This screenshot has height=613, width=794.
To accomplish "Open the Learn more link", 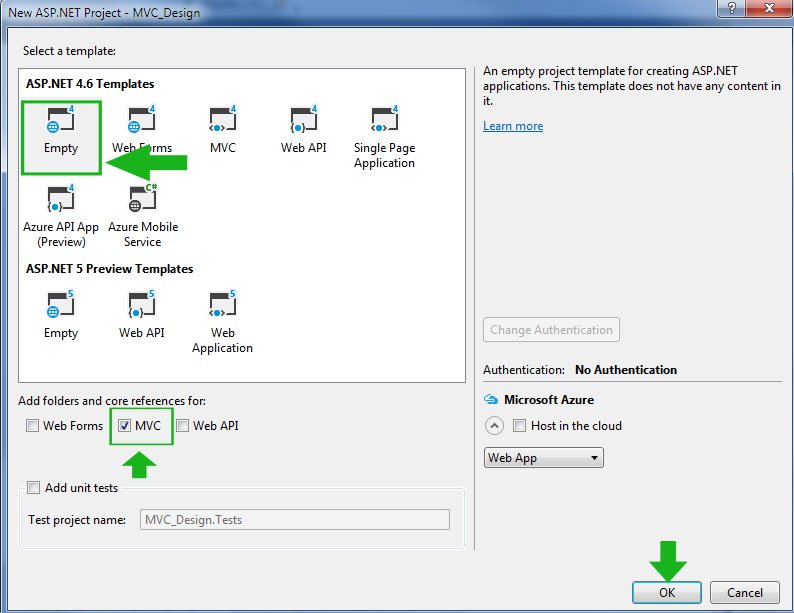I will (x=513, y=126).
